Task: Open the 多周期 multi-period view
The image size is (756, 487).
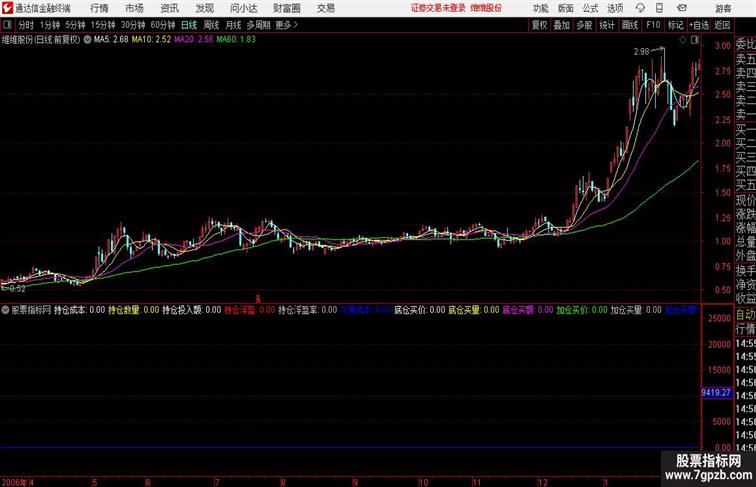Action: point(258,25)
